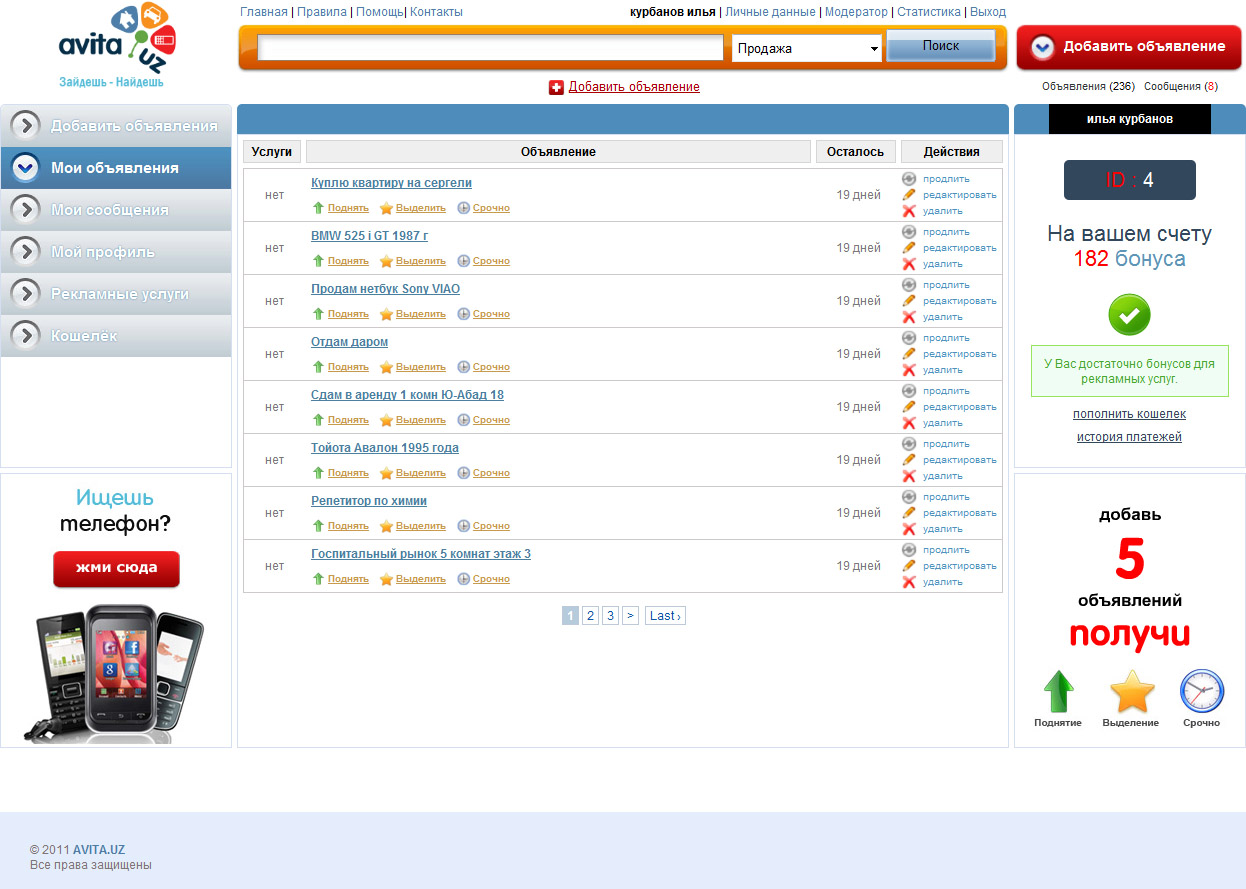Open listing Отдам даром

pos(349,342)
